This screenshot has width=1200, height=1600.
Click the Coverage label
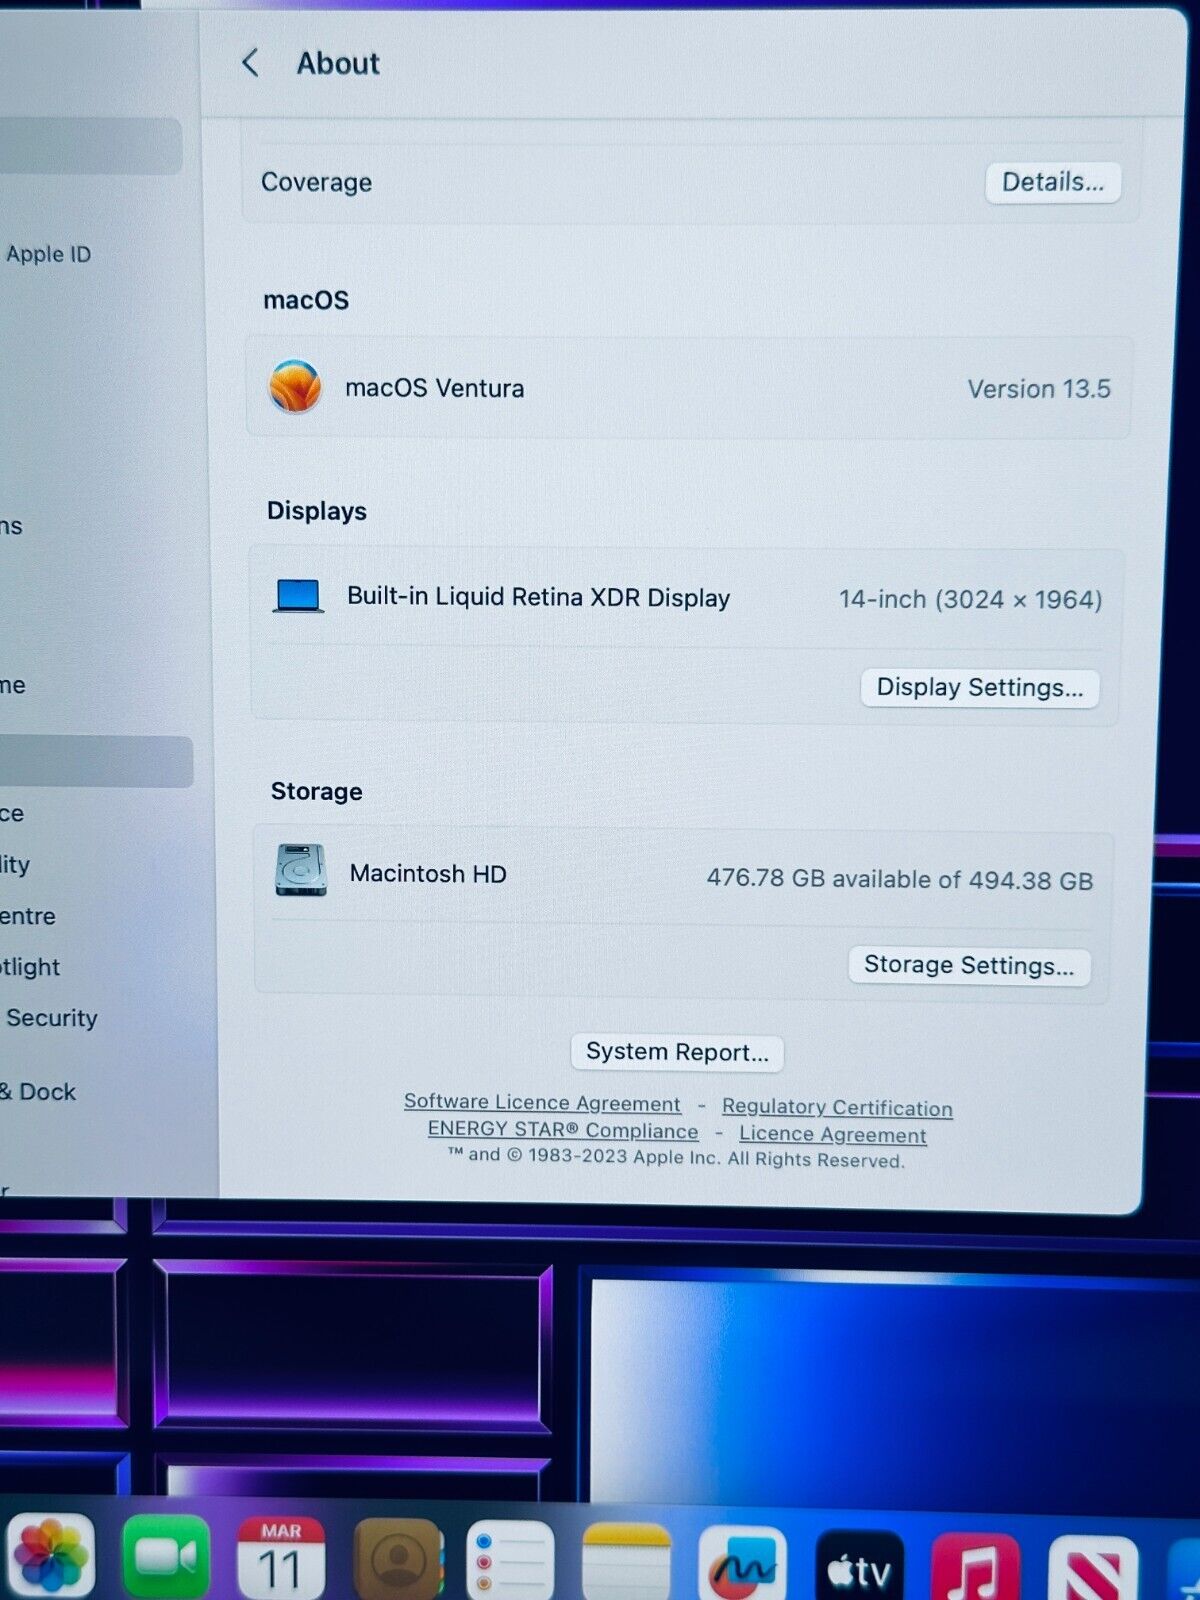pos(316,182)
